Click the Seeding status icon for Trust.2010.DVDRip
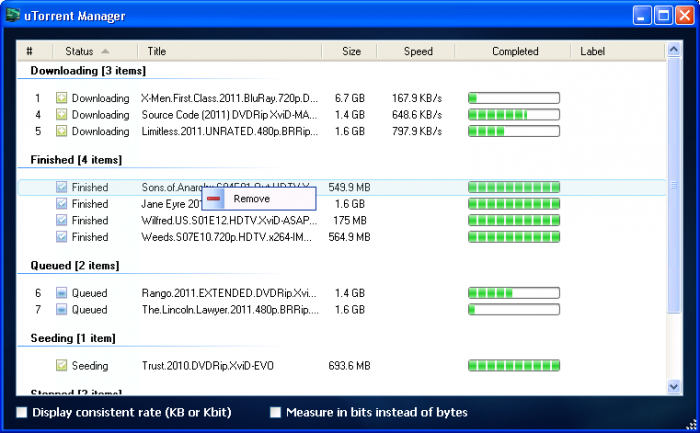 [61, 366]
